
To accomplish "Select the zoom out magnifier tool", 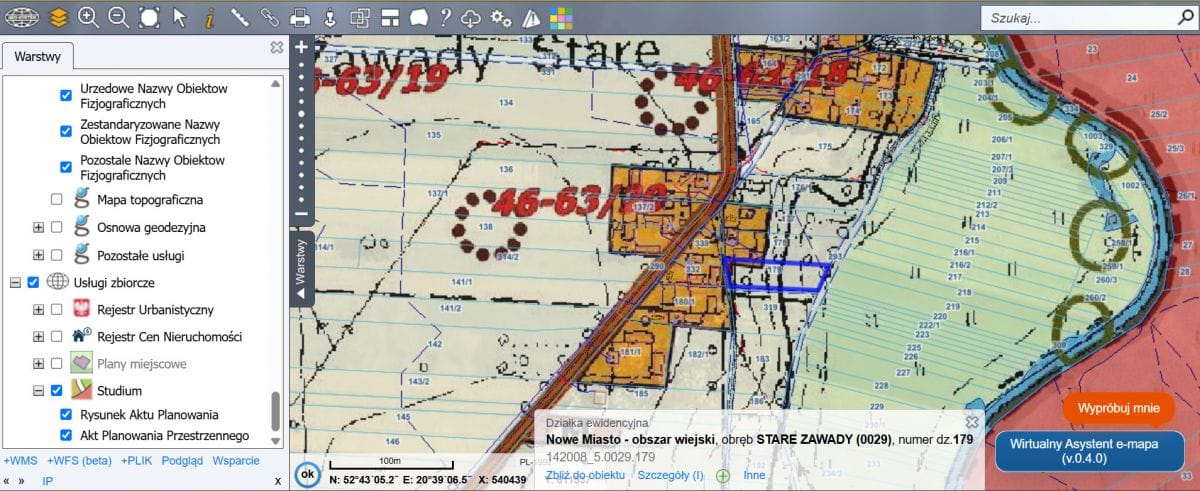I will [x=119, y=17].
